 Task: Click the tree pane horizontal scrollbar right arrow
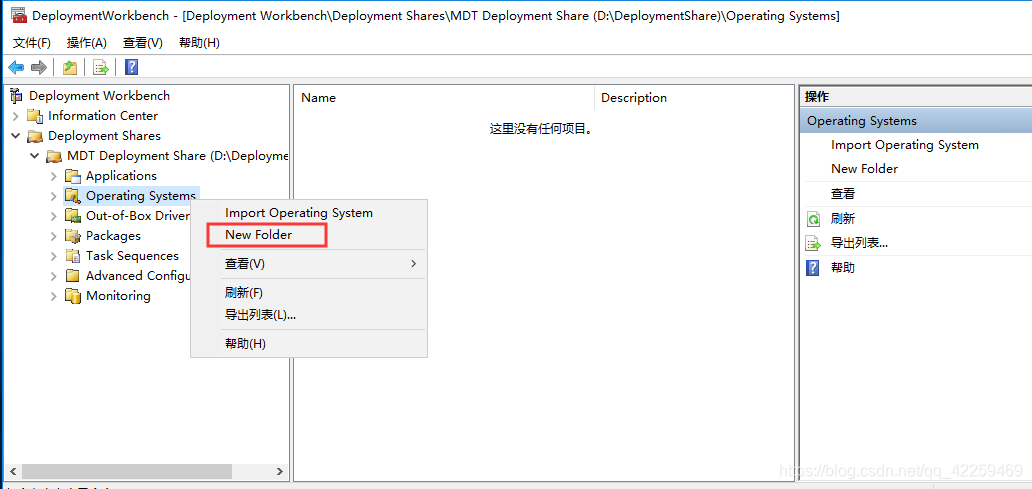281,471
